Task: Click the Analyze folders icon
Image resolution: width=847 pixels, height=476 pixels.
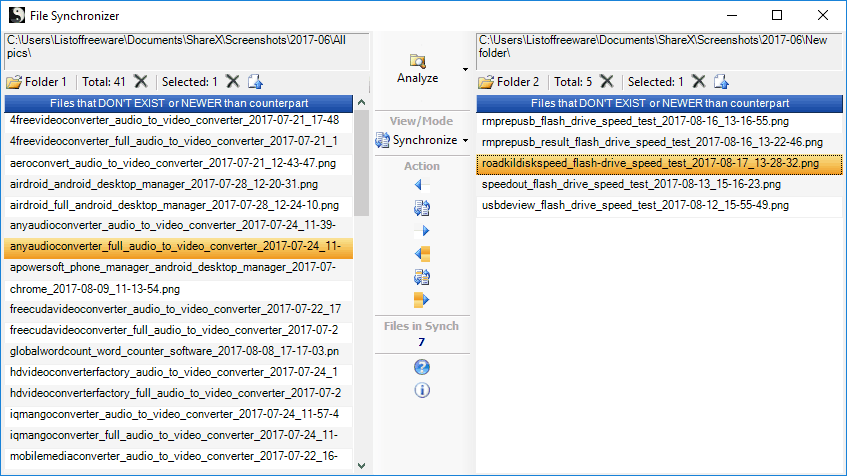Action: tap(418, 61)
